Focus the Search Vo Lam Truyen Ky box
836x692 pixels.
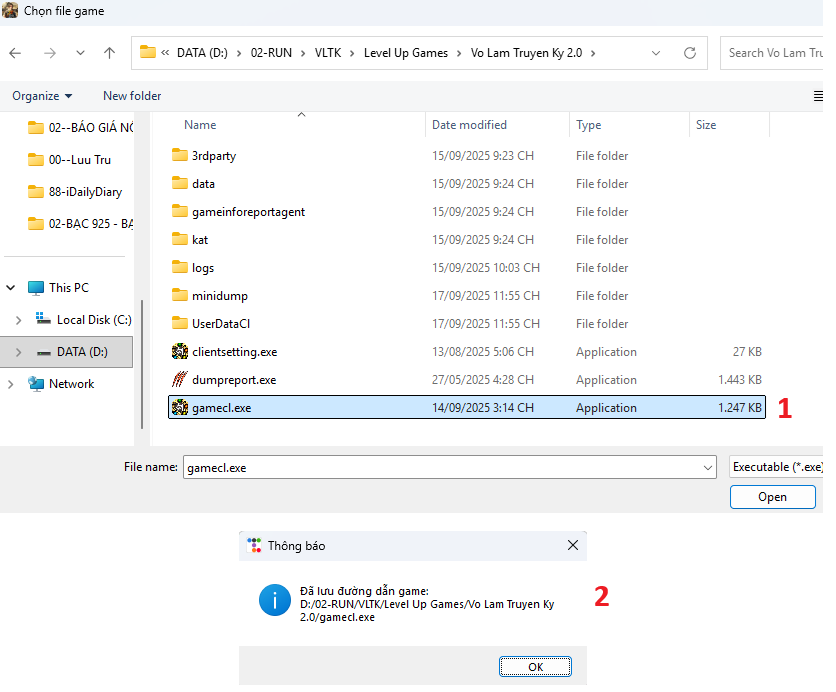tap(774, 53)
